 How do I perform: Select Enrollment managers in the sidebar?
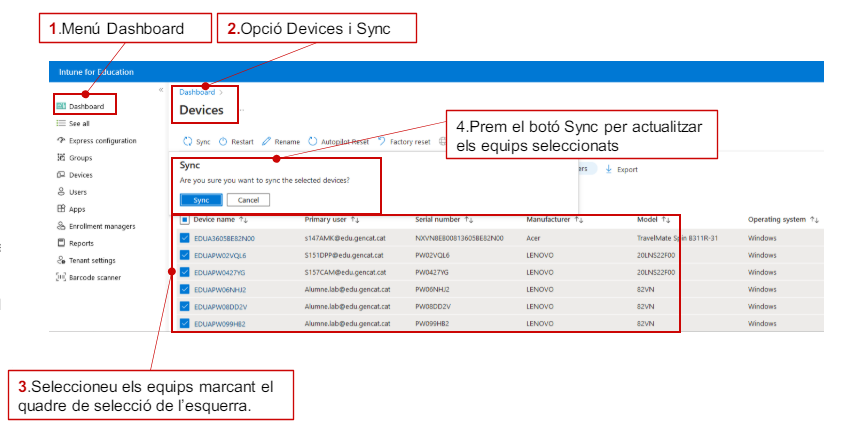tap(102, 226)
